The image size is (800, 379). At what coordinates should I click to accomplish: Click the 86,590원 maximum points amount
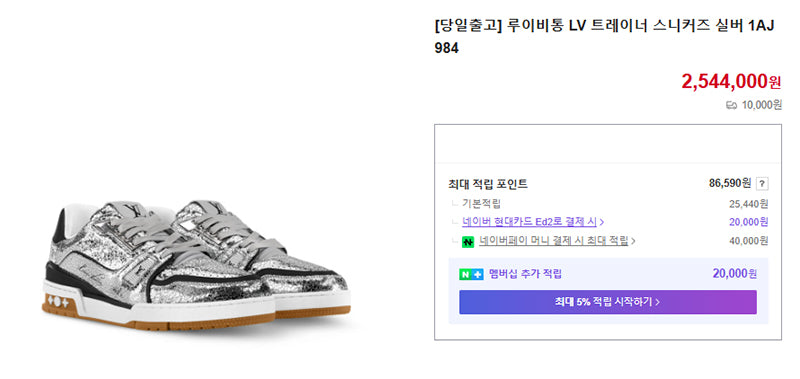pyautogui.click(x=730, y=183)
